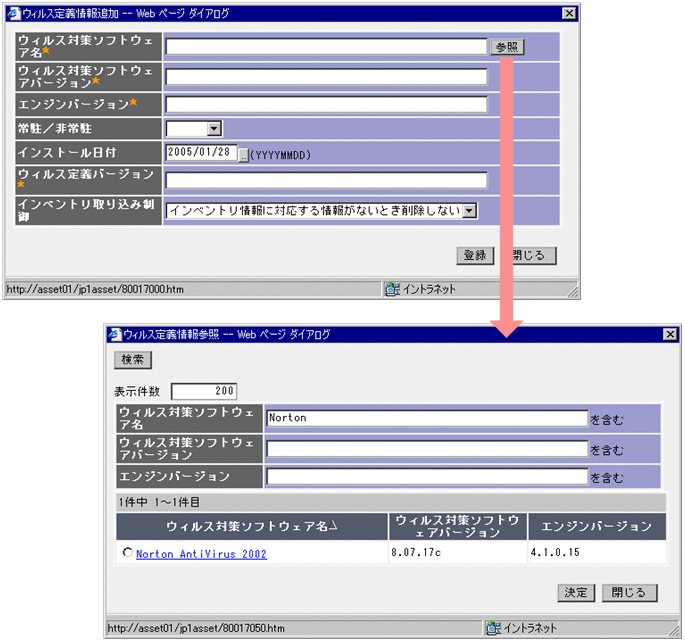Focus engine version search field in reference dialog
685x643 pixels.
pyautogui.click(x=427, y=477)
